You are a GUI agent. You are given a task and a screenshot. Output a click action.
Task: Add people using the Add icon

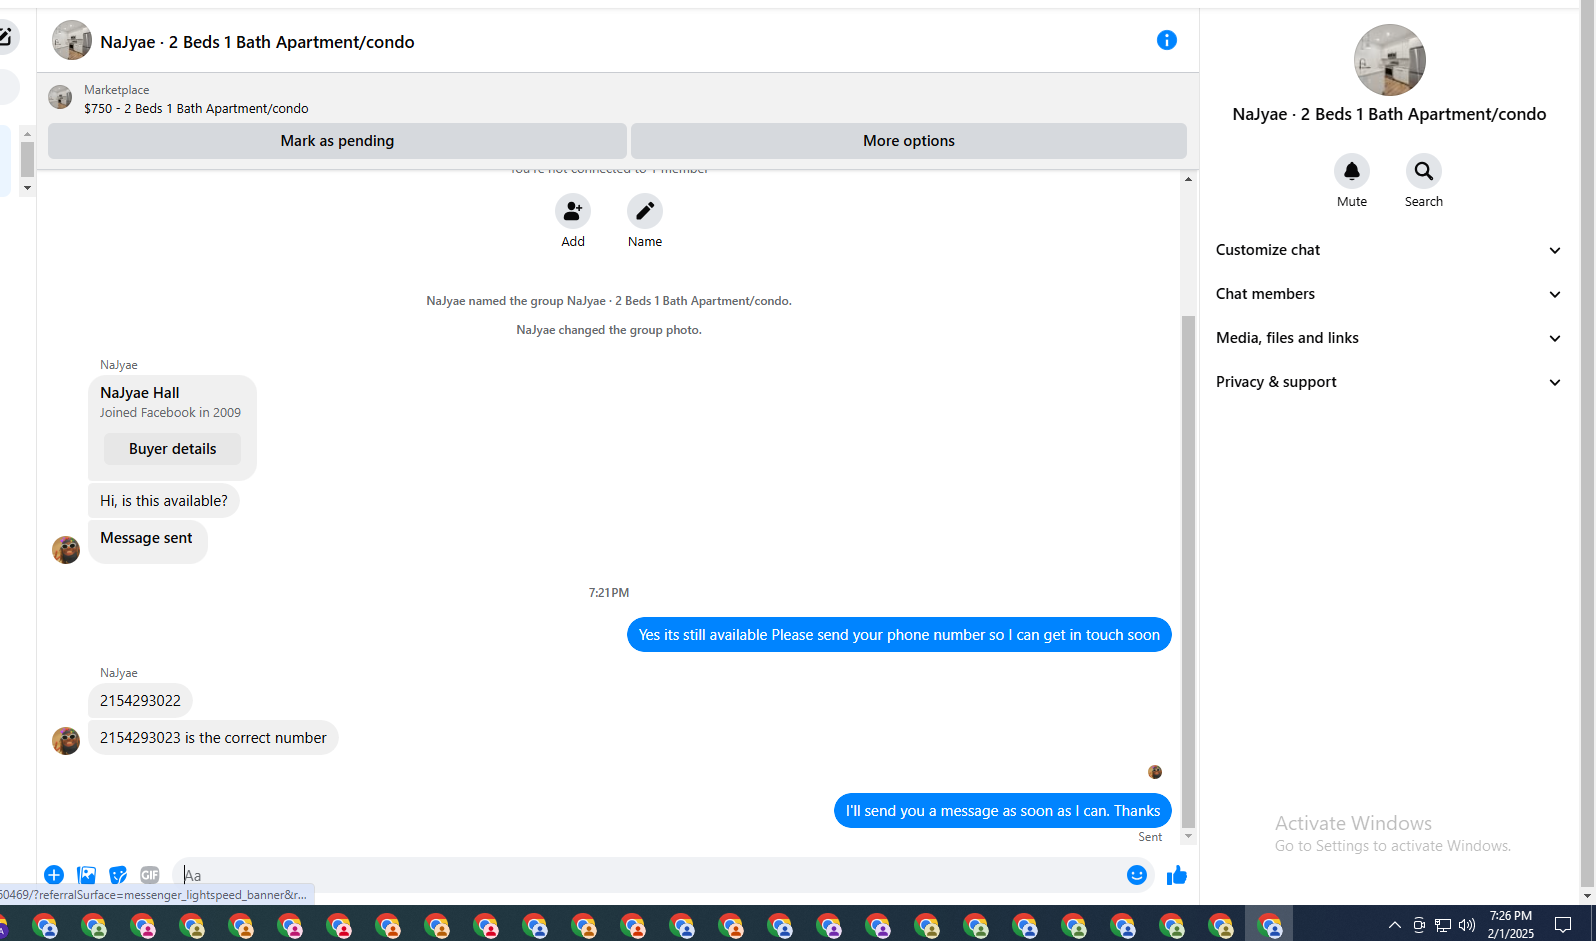tap(573, 211)
